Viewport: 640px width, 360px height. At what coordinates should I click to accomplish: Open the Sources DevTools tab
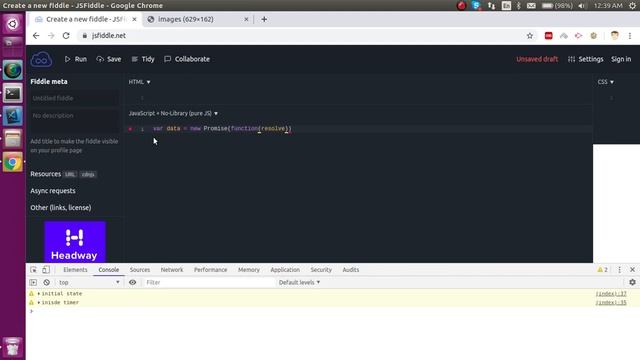[140, 270]
